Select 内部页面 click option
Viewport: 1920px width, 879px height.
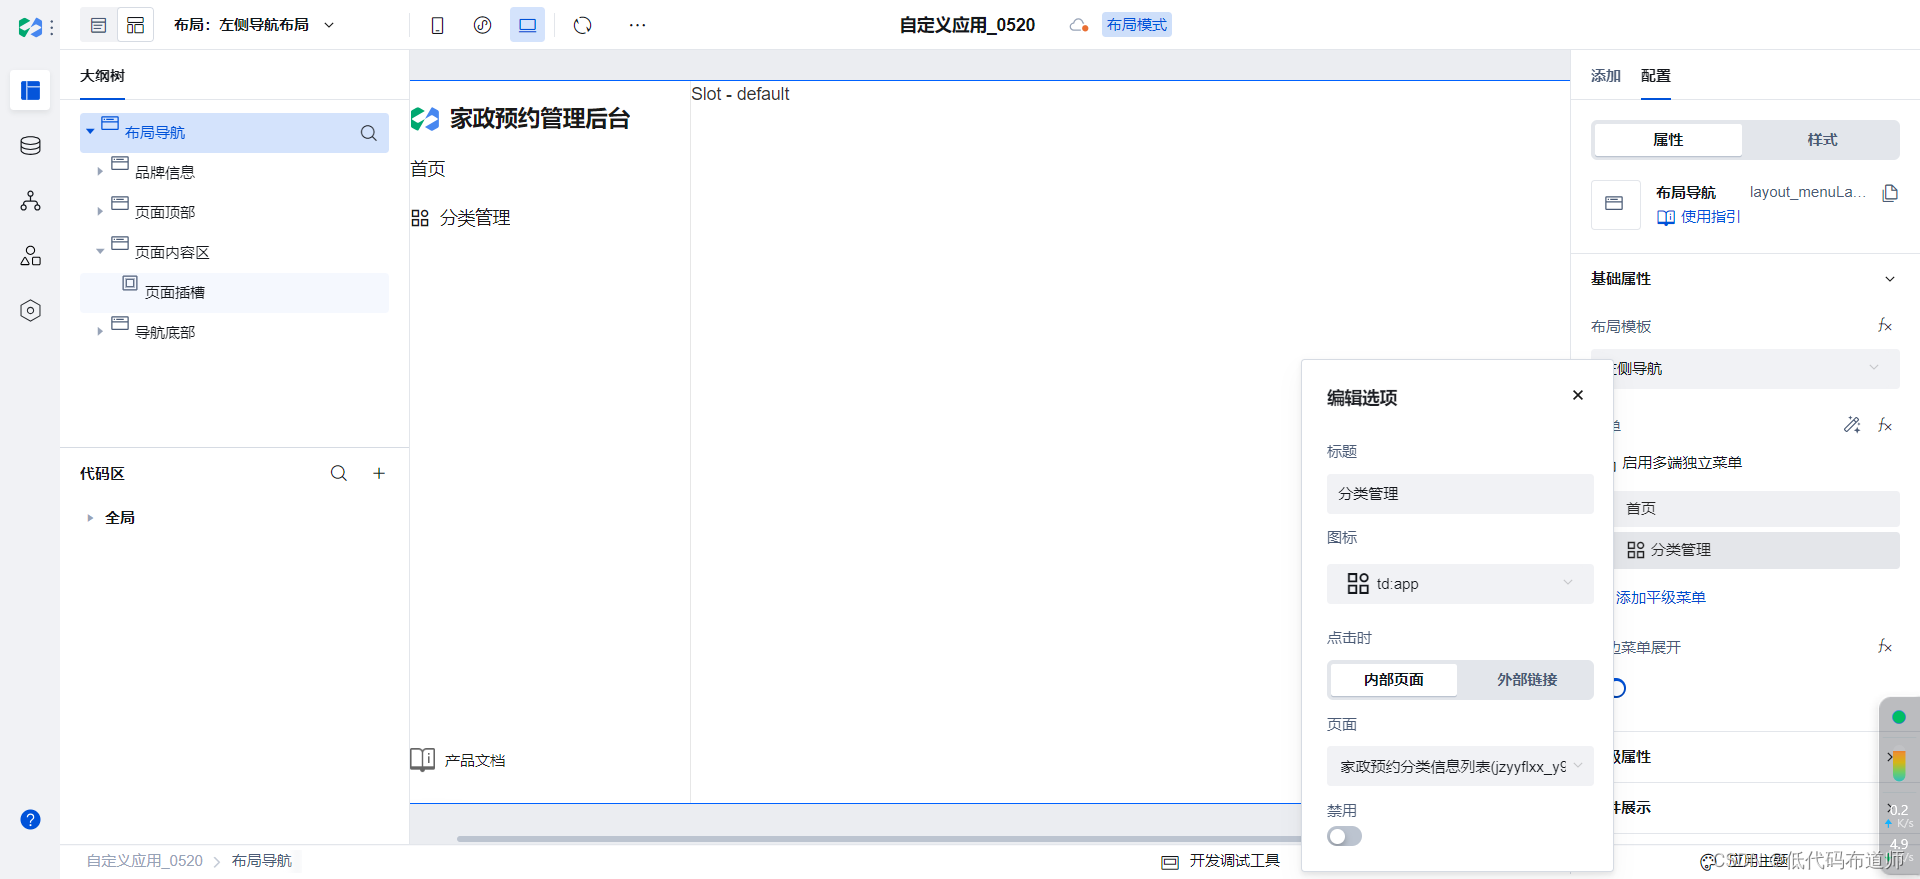coord(1393,680)
